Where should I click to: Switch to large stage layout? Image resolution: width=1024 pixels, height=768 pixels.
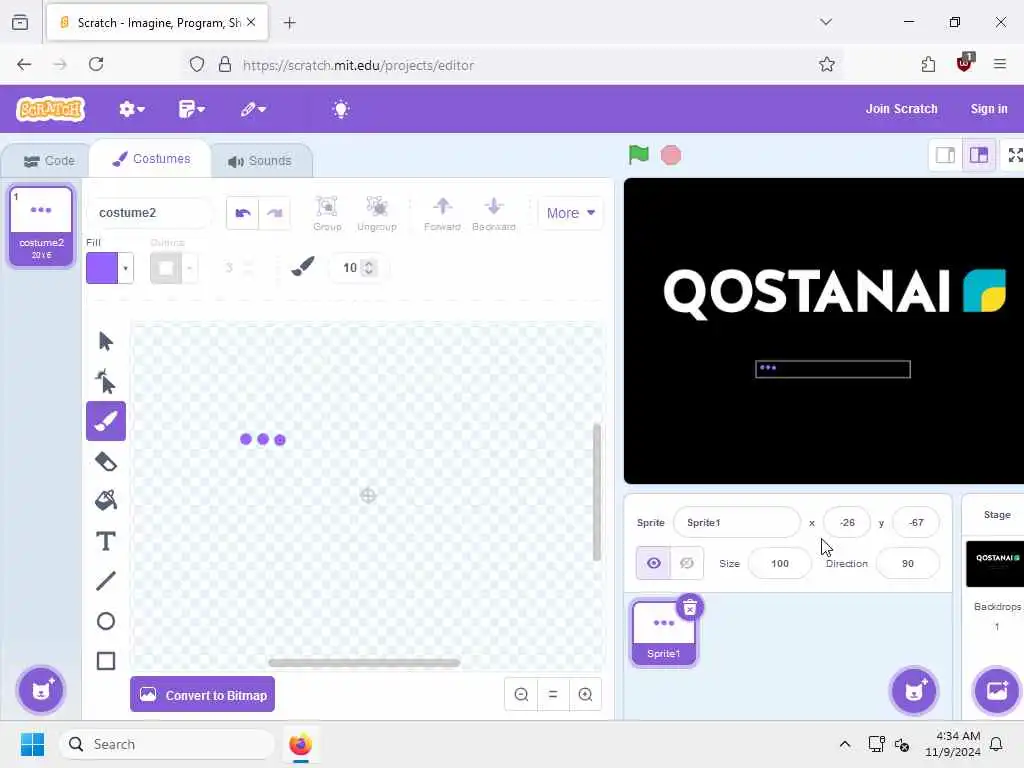pyautogui.click(x=978, y=155)
